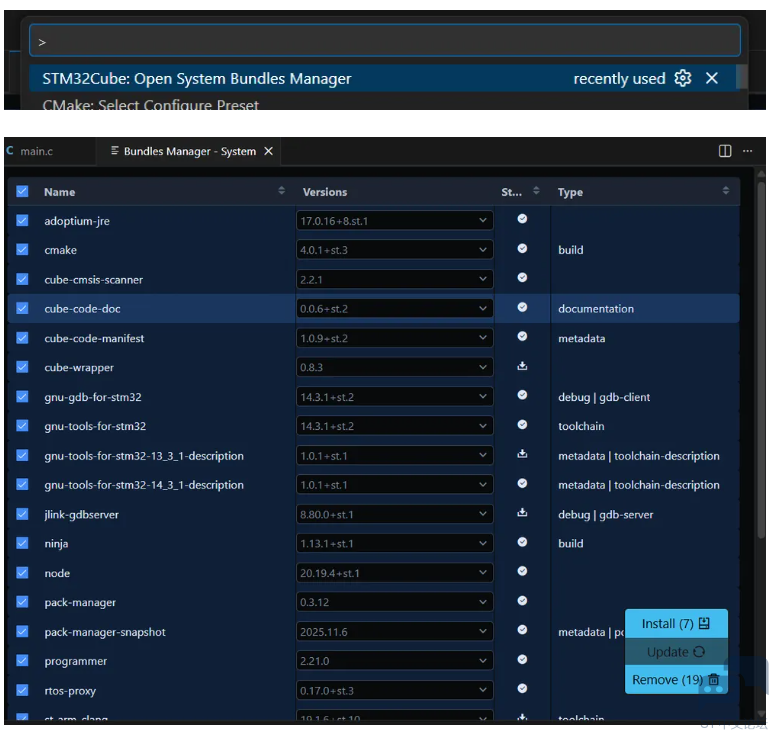This screenshot has height=739, width=777.
Task: Open gnu-tools-for-stm32 version dropdown
Action: click(x=394, y=426)
